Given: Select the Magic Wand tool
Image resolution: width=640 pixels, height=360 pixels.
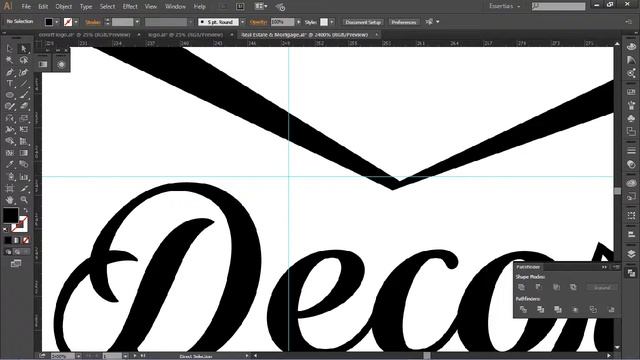Looking at the screenshot, I should point(10,60).
